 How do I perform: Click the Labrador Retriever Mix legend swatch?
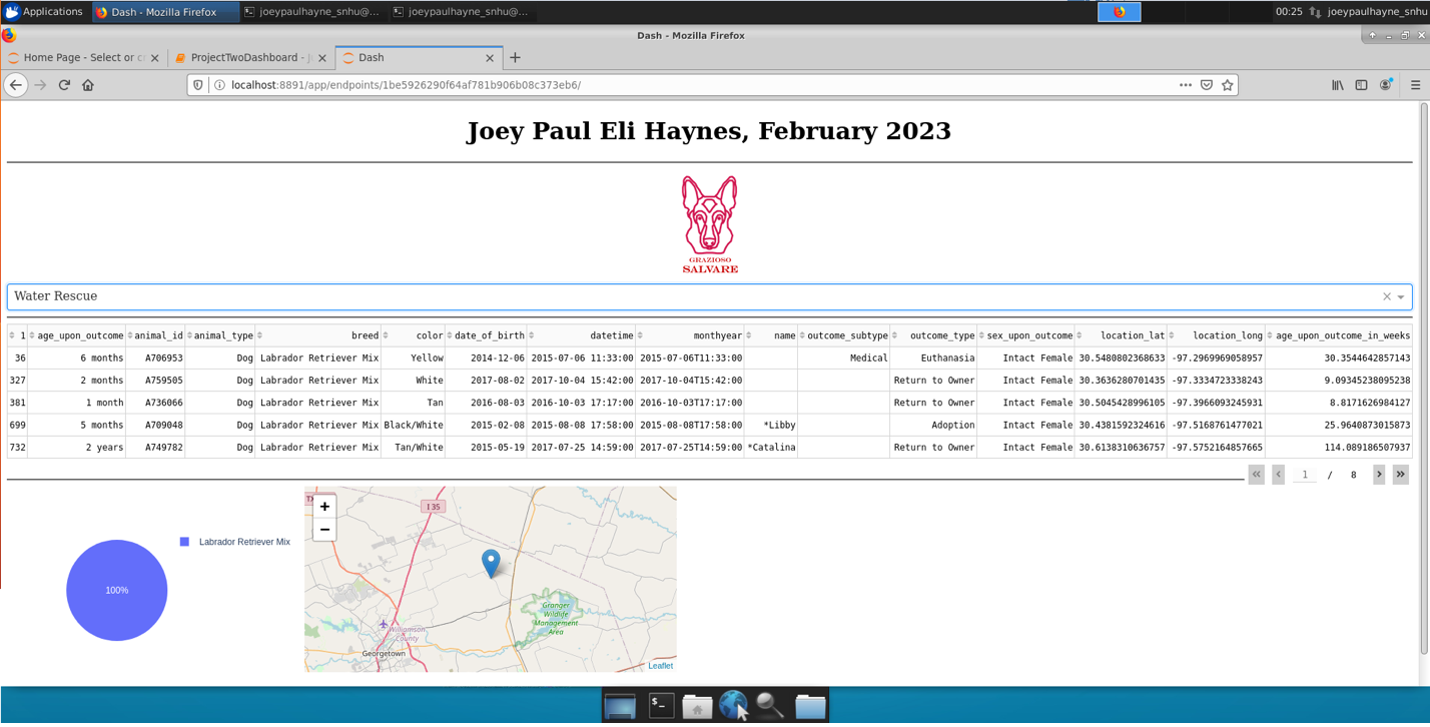click(182, 541)
